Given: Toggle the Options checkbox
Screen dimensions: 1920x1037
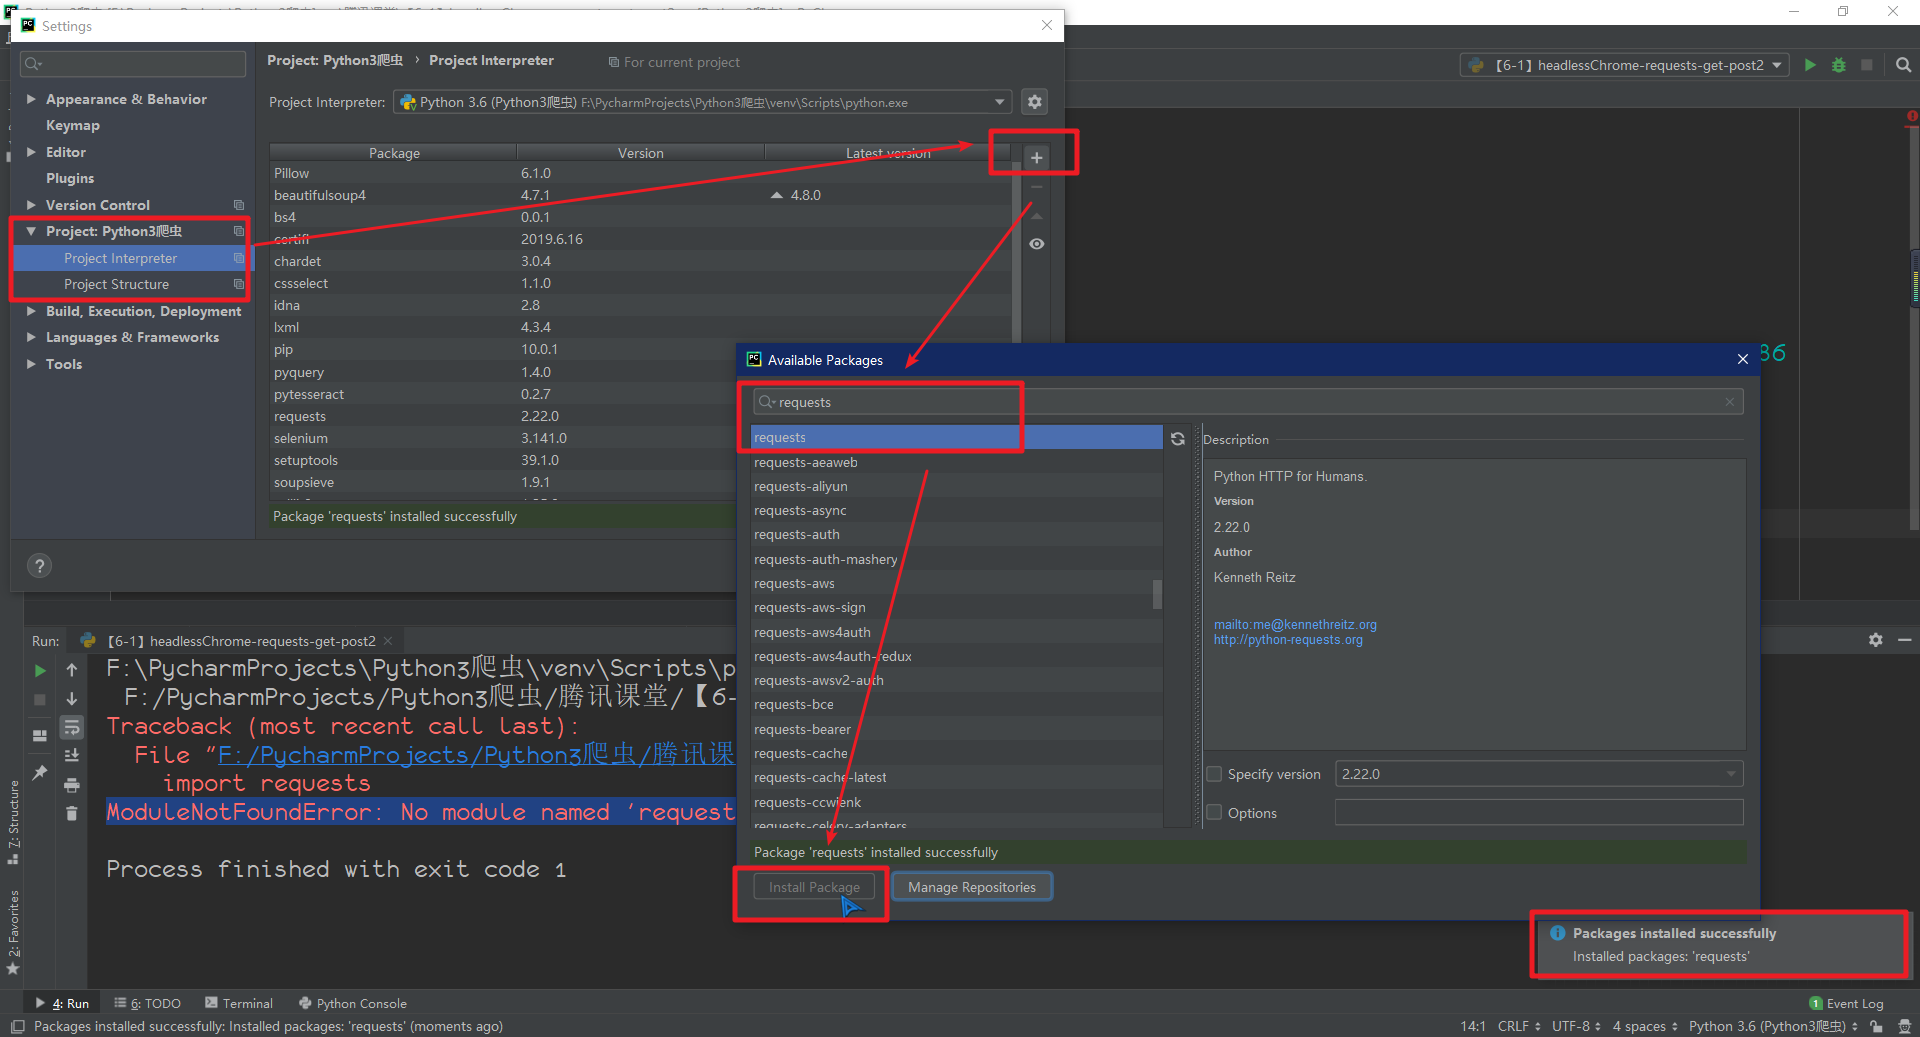Looking at the screenshot, I should (x=1214, y=813).
